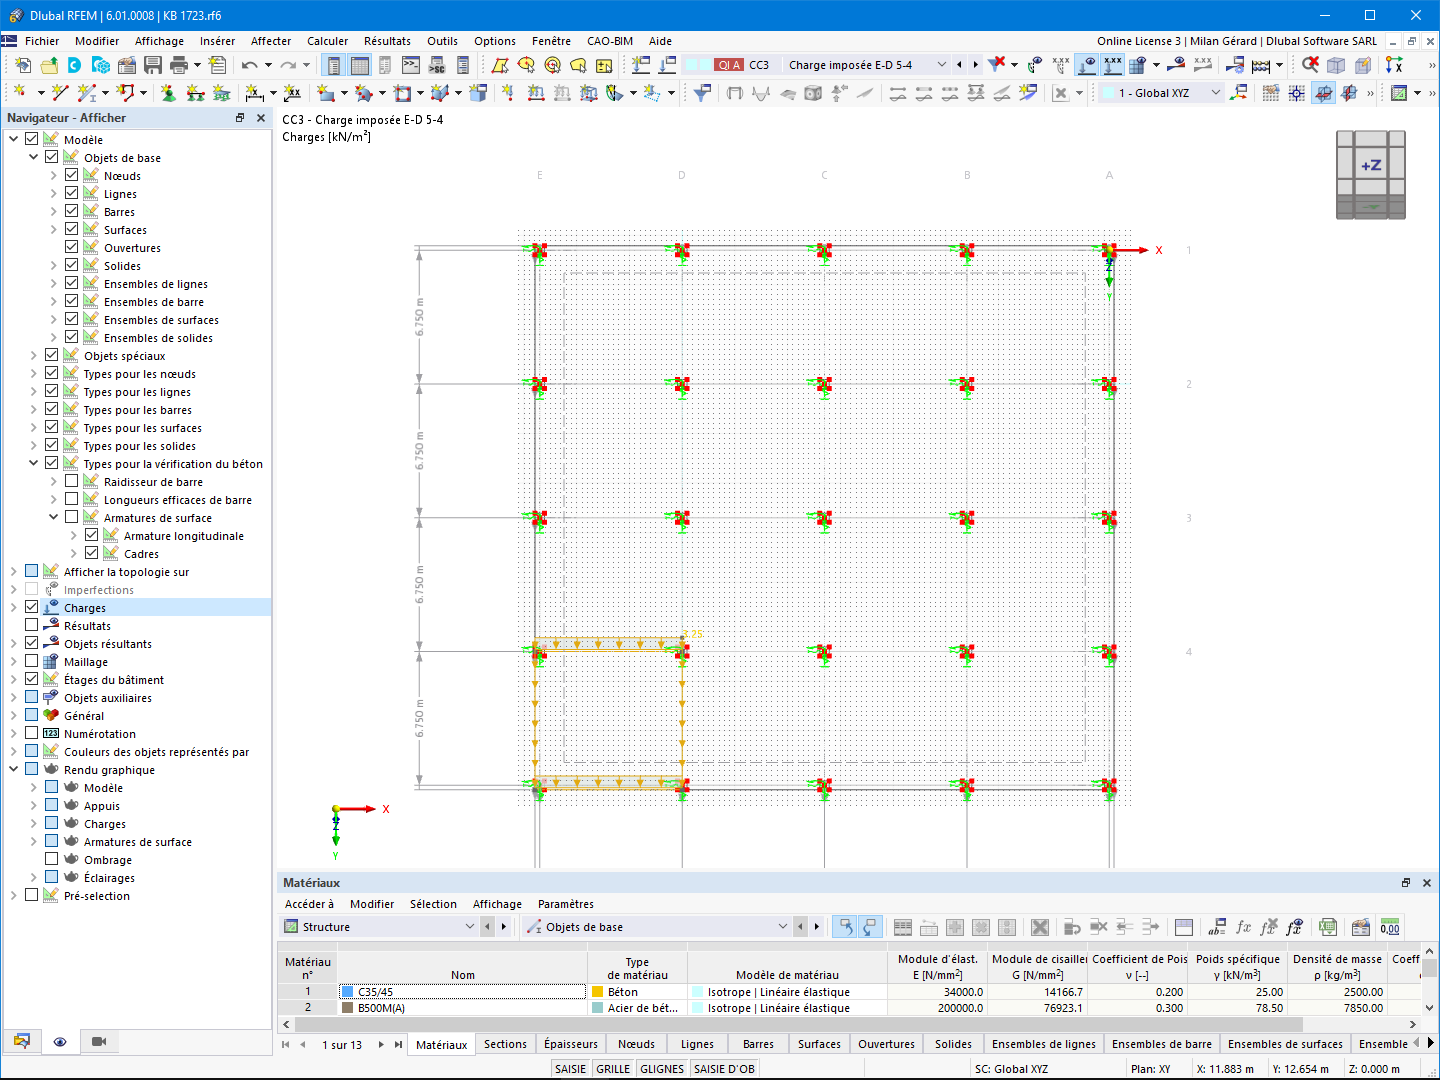This screenshot has height=1080, width=1440.
Task: Enable the Résultats checkbox
Action: tap(32, 625)
